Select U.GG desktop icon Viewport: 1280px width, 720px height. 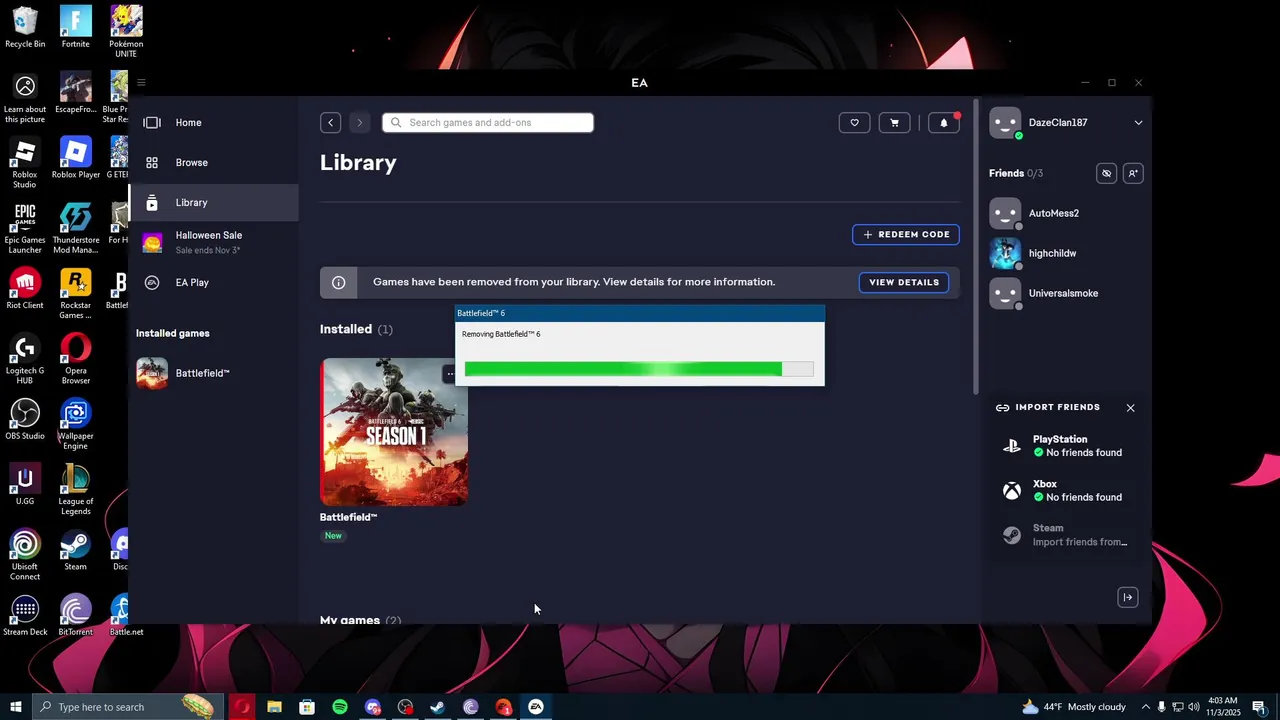tap(25, 484)
